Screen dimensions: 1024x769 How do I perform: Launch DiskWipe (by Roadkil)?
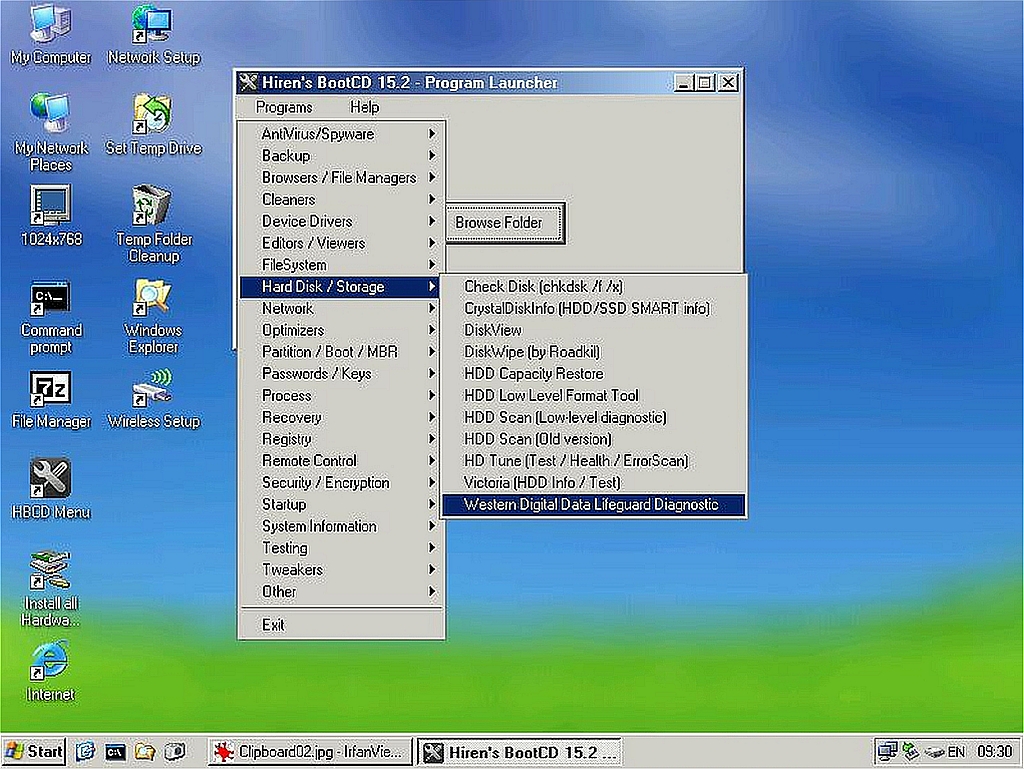click(x=593, y=352)
